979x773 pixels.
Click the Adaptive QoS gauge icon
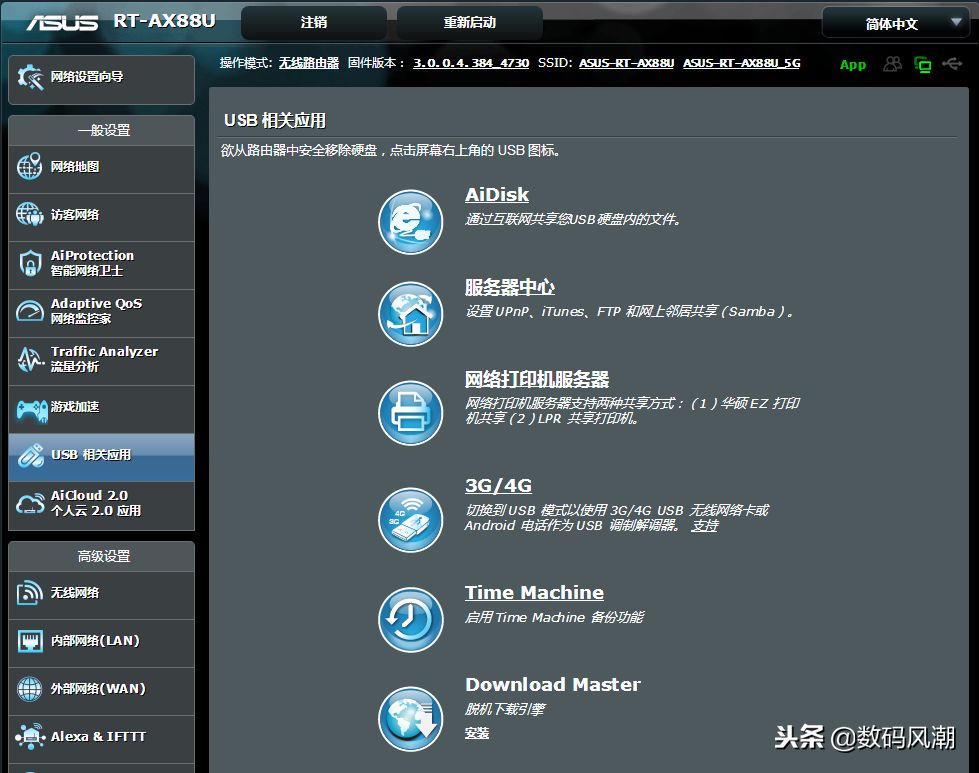click(x=29, y=311)
